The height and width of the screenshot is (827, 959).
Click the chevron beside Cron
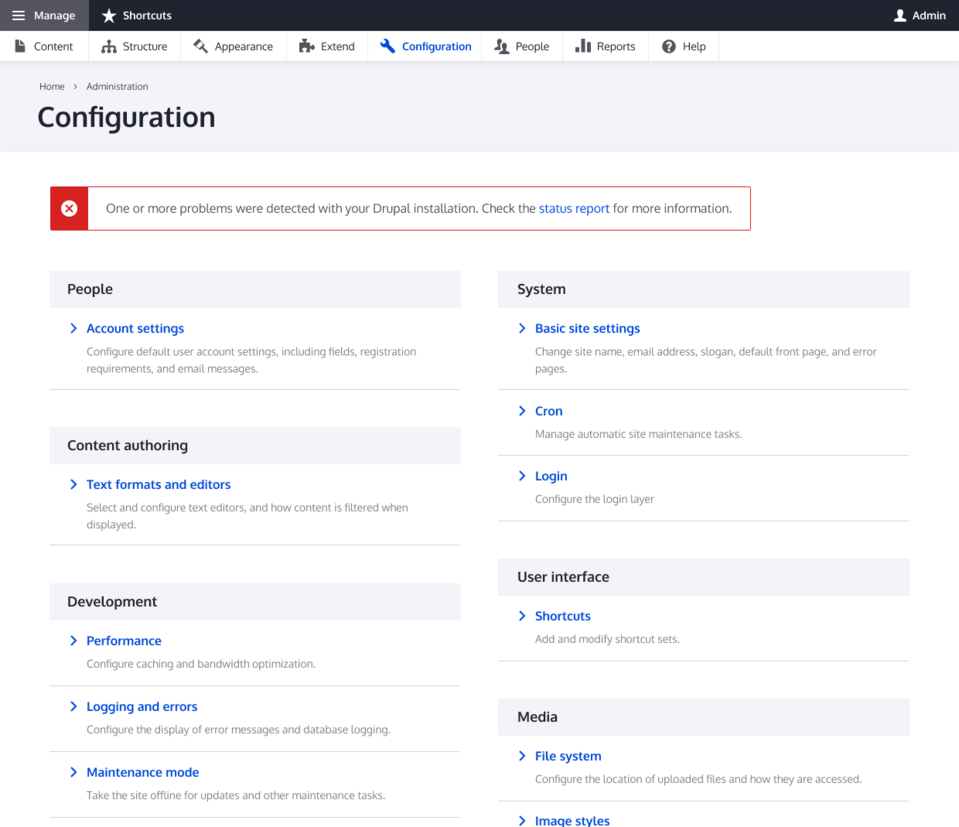pyautogui.click(x=522, y=411)
